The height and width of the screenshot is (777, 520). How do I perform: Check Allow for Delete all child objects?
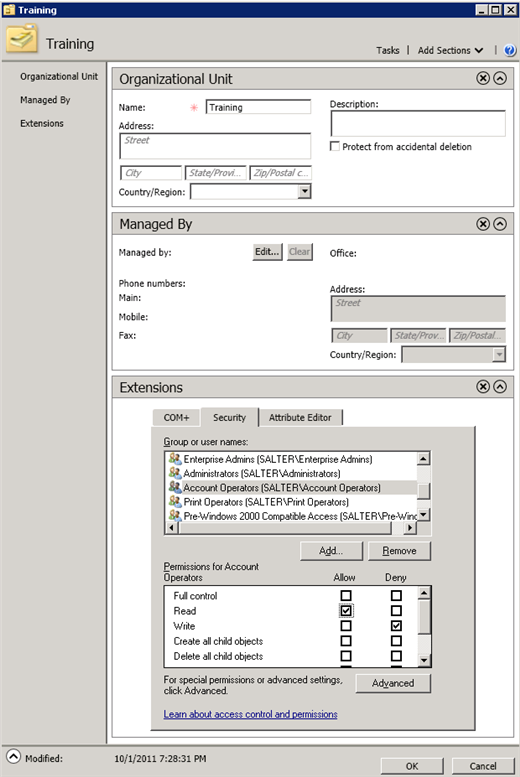click(346, 656)
